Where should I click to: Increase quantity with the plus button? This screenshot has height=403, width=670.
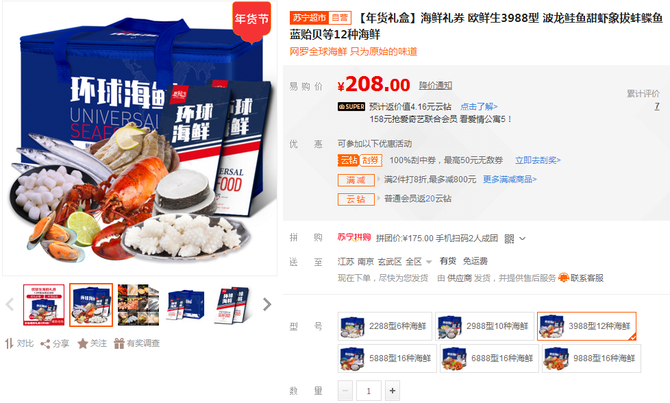coord(392,391)
